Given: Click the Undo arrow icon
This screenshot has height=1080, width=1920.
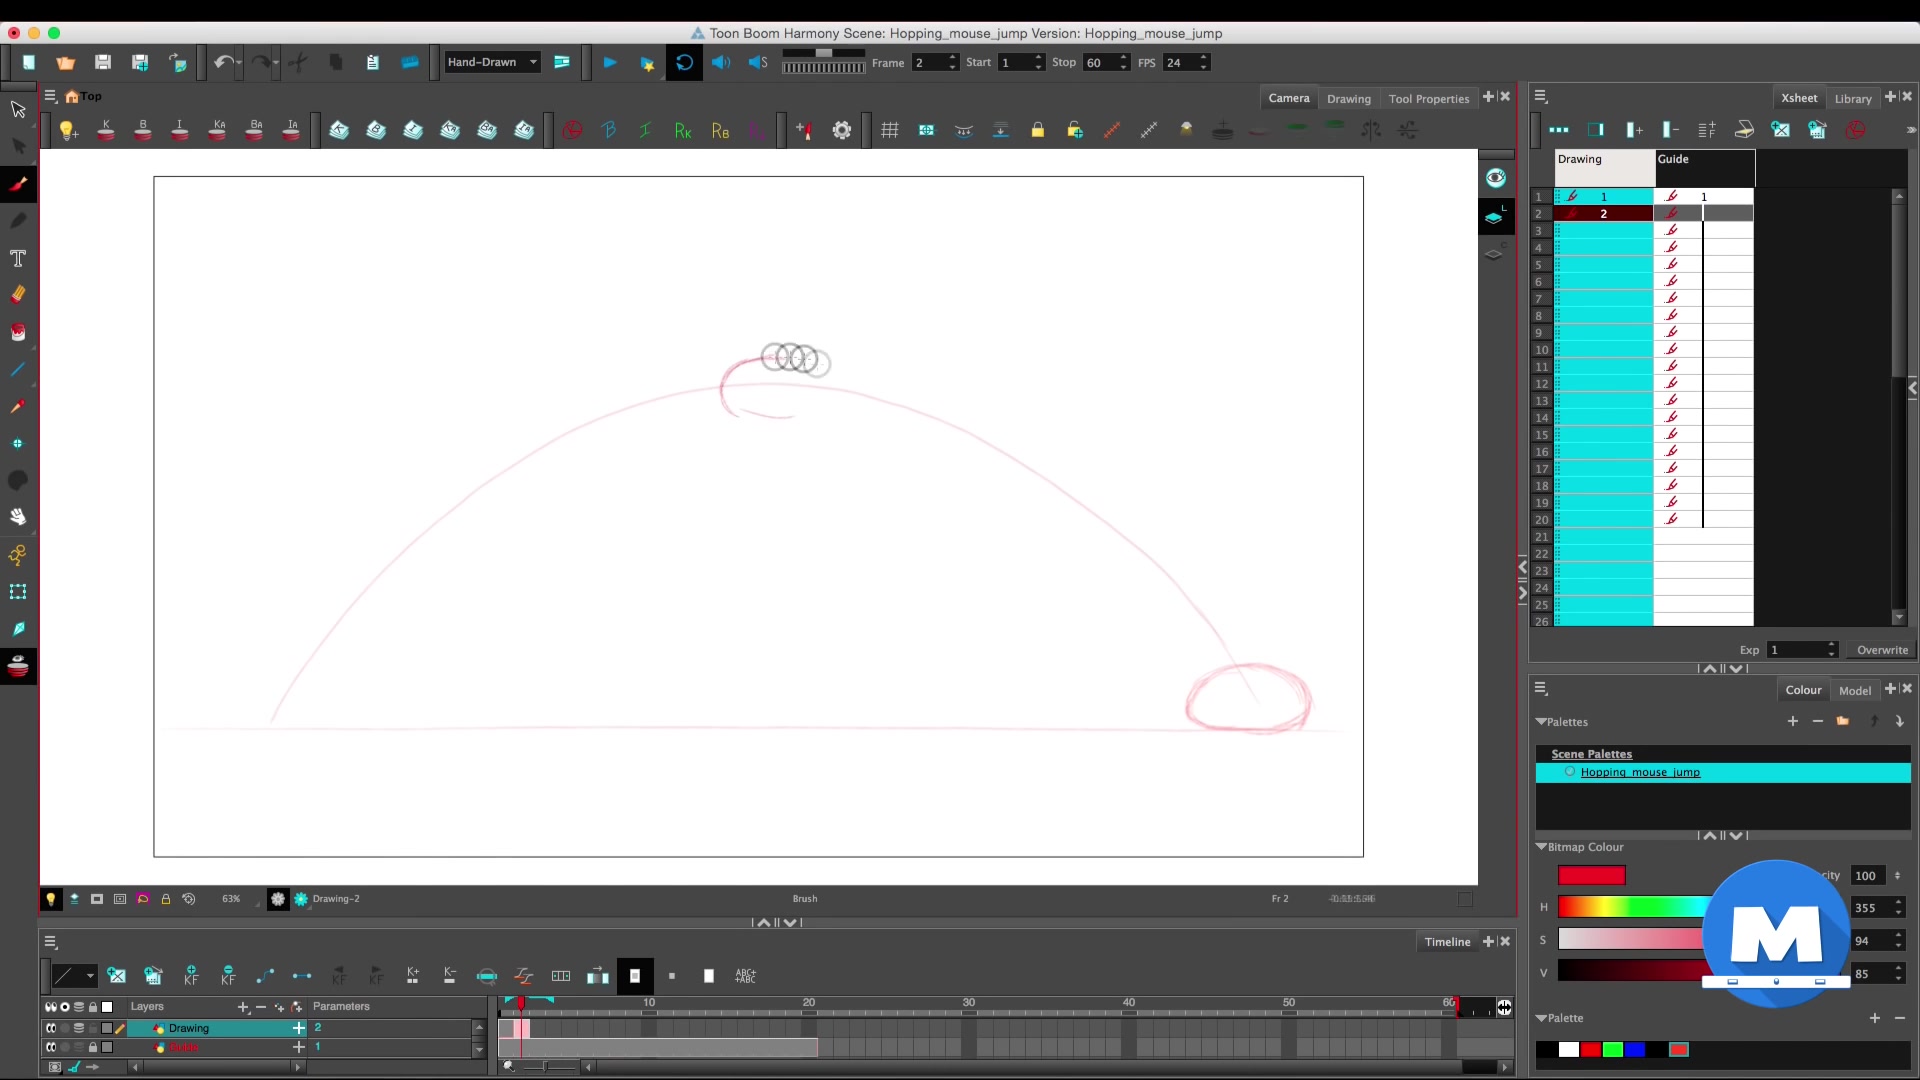Looking at the screenshot, I should point(223,62).
